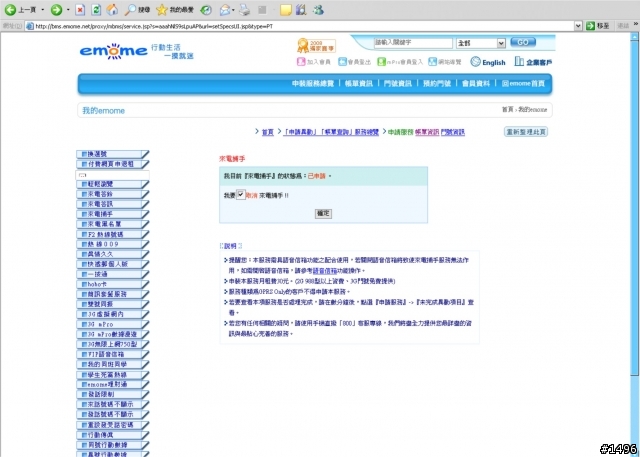Select 熱線009 in sidebar menu

click(x=113, y=244)
